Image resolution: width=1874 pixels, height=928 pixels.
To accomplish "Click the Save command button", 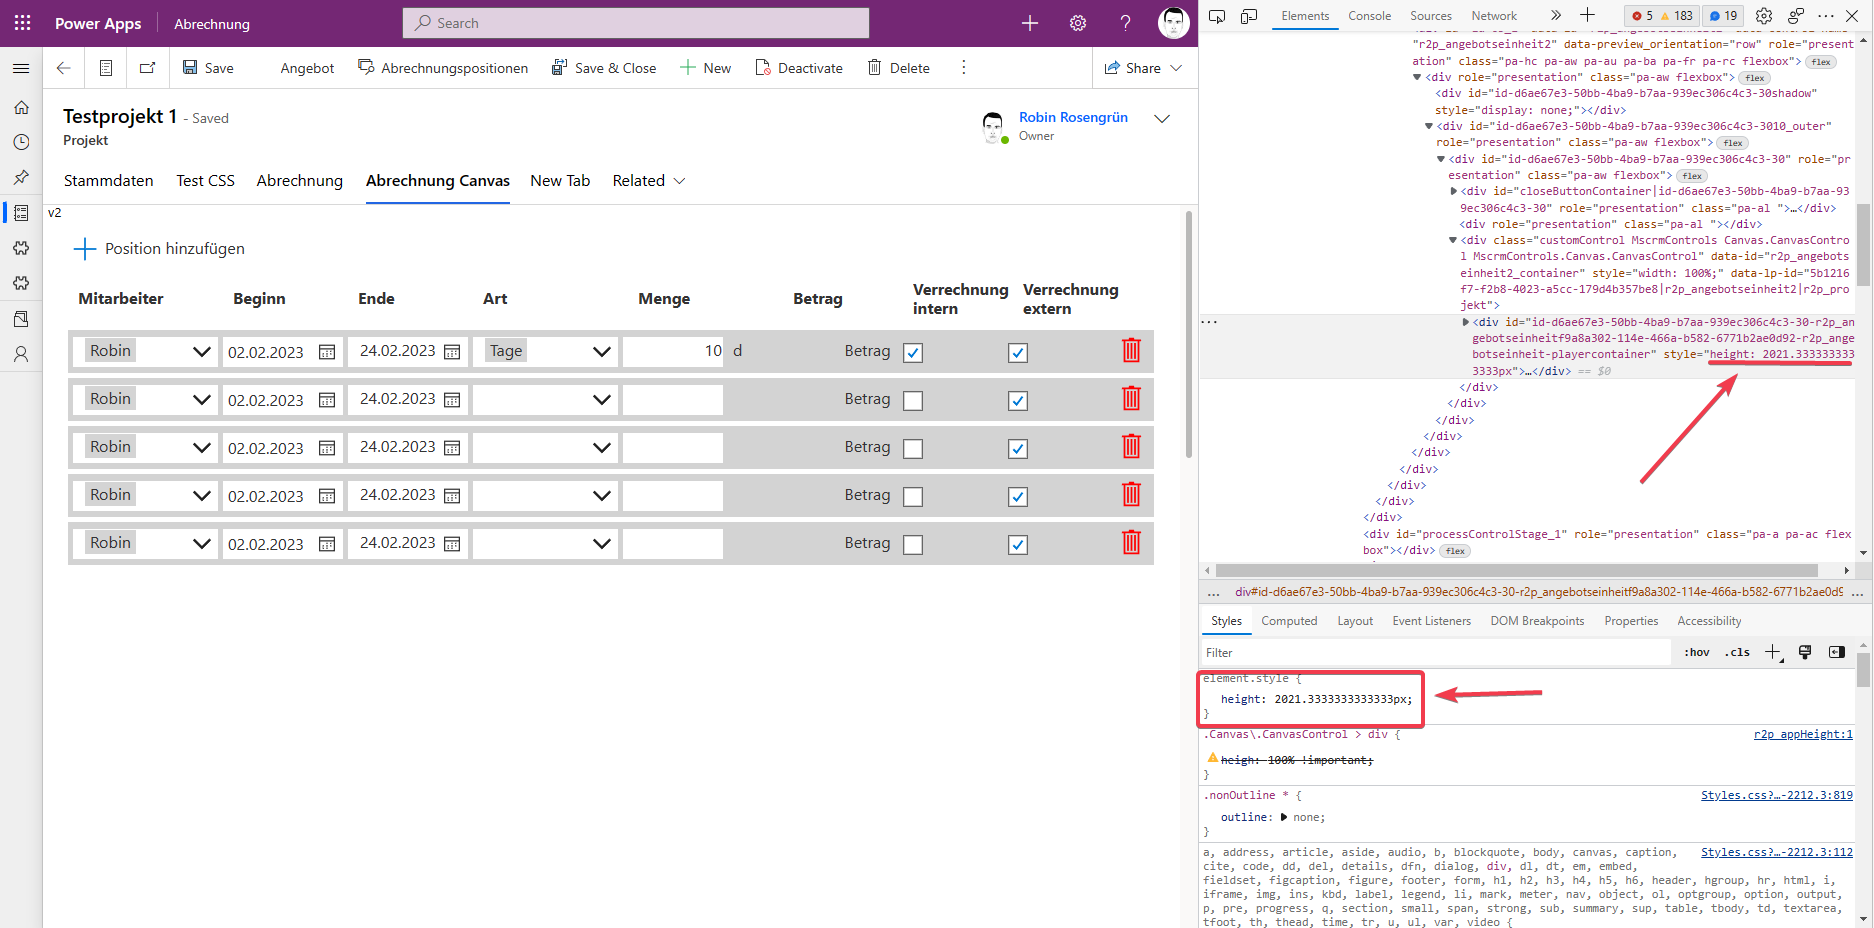I will click(x=208, y=68).
